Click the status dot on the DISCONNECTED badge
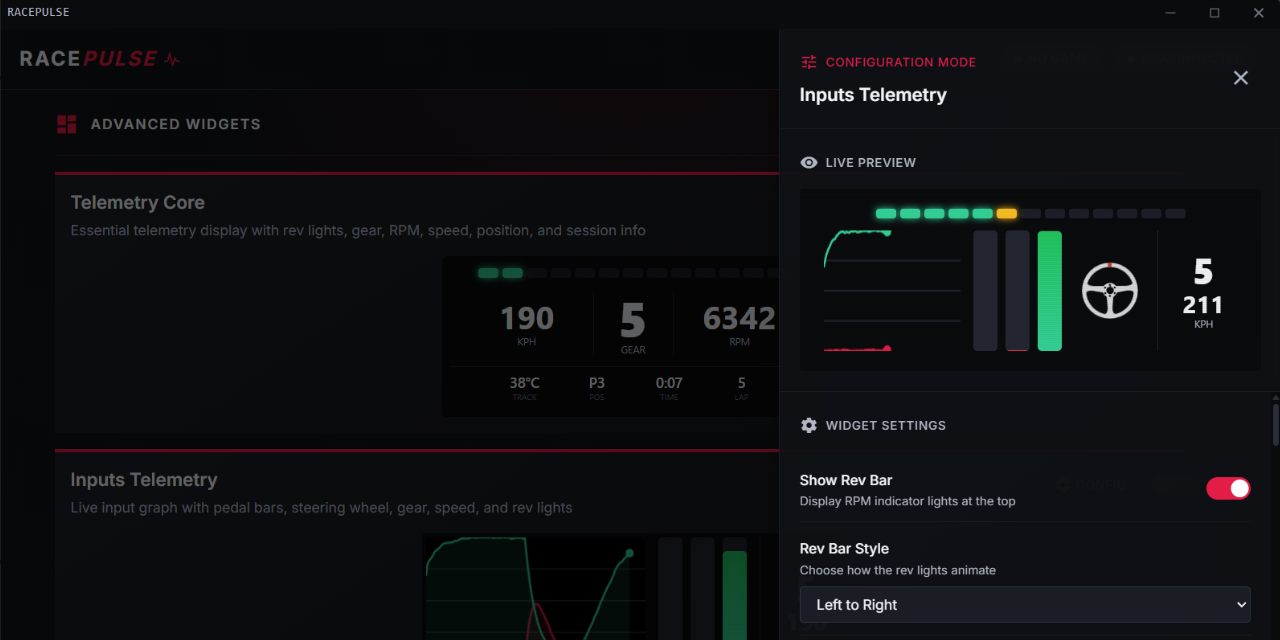The image size is (1280, 640). click(x=1133, y=57)
